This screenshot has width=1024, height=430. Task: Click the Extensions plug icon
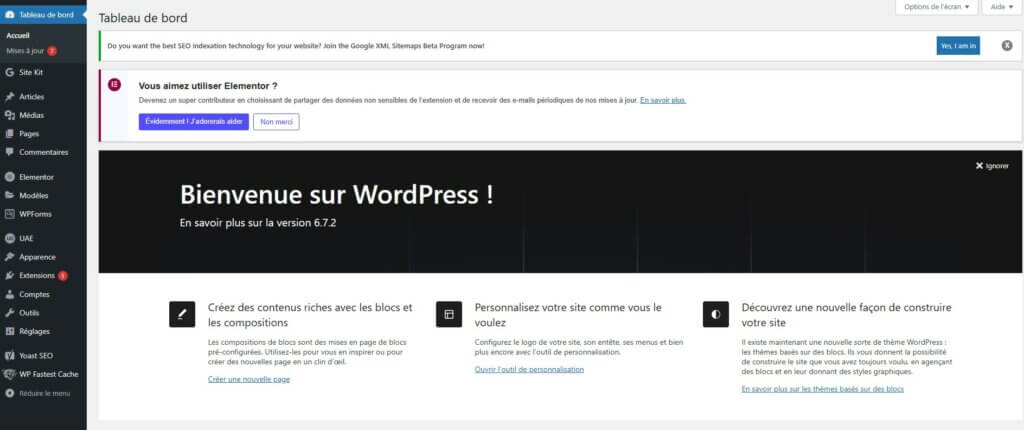click(x=9, y=276)
